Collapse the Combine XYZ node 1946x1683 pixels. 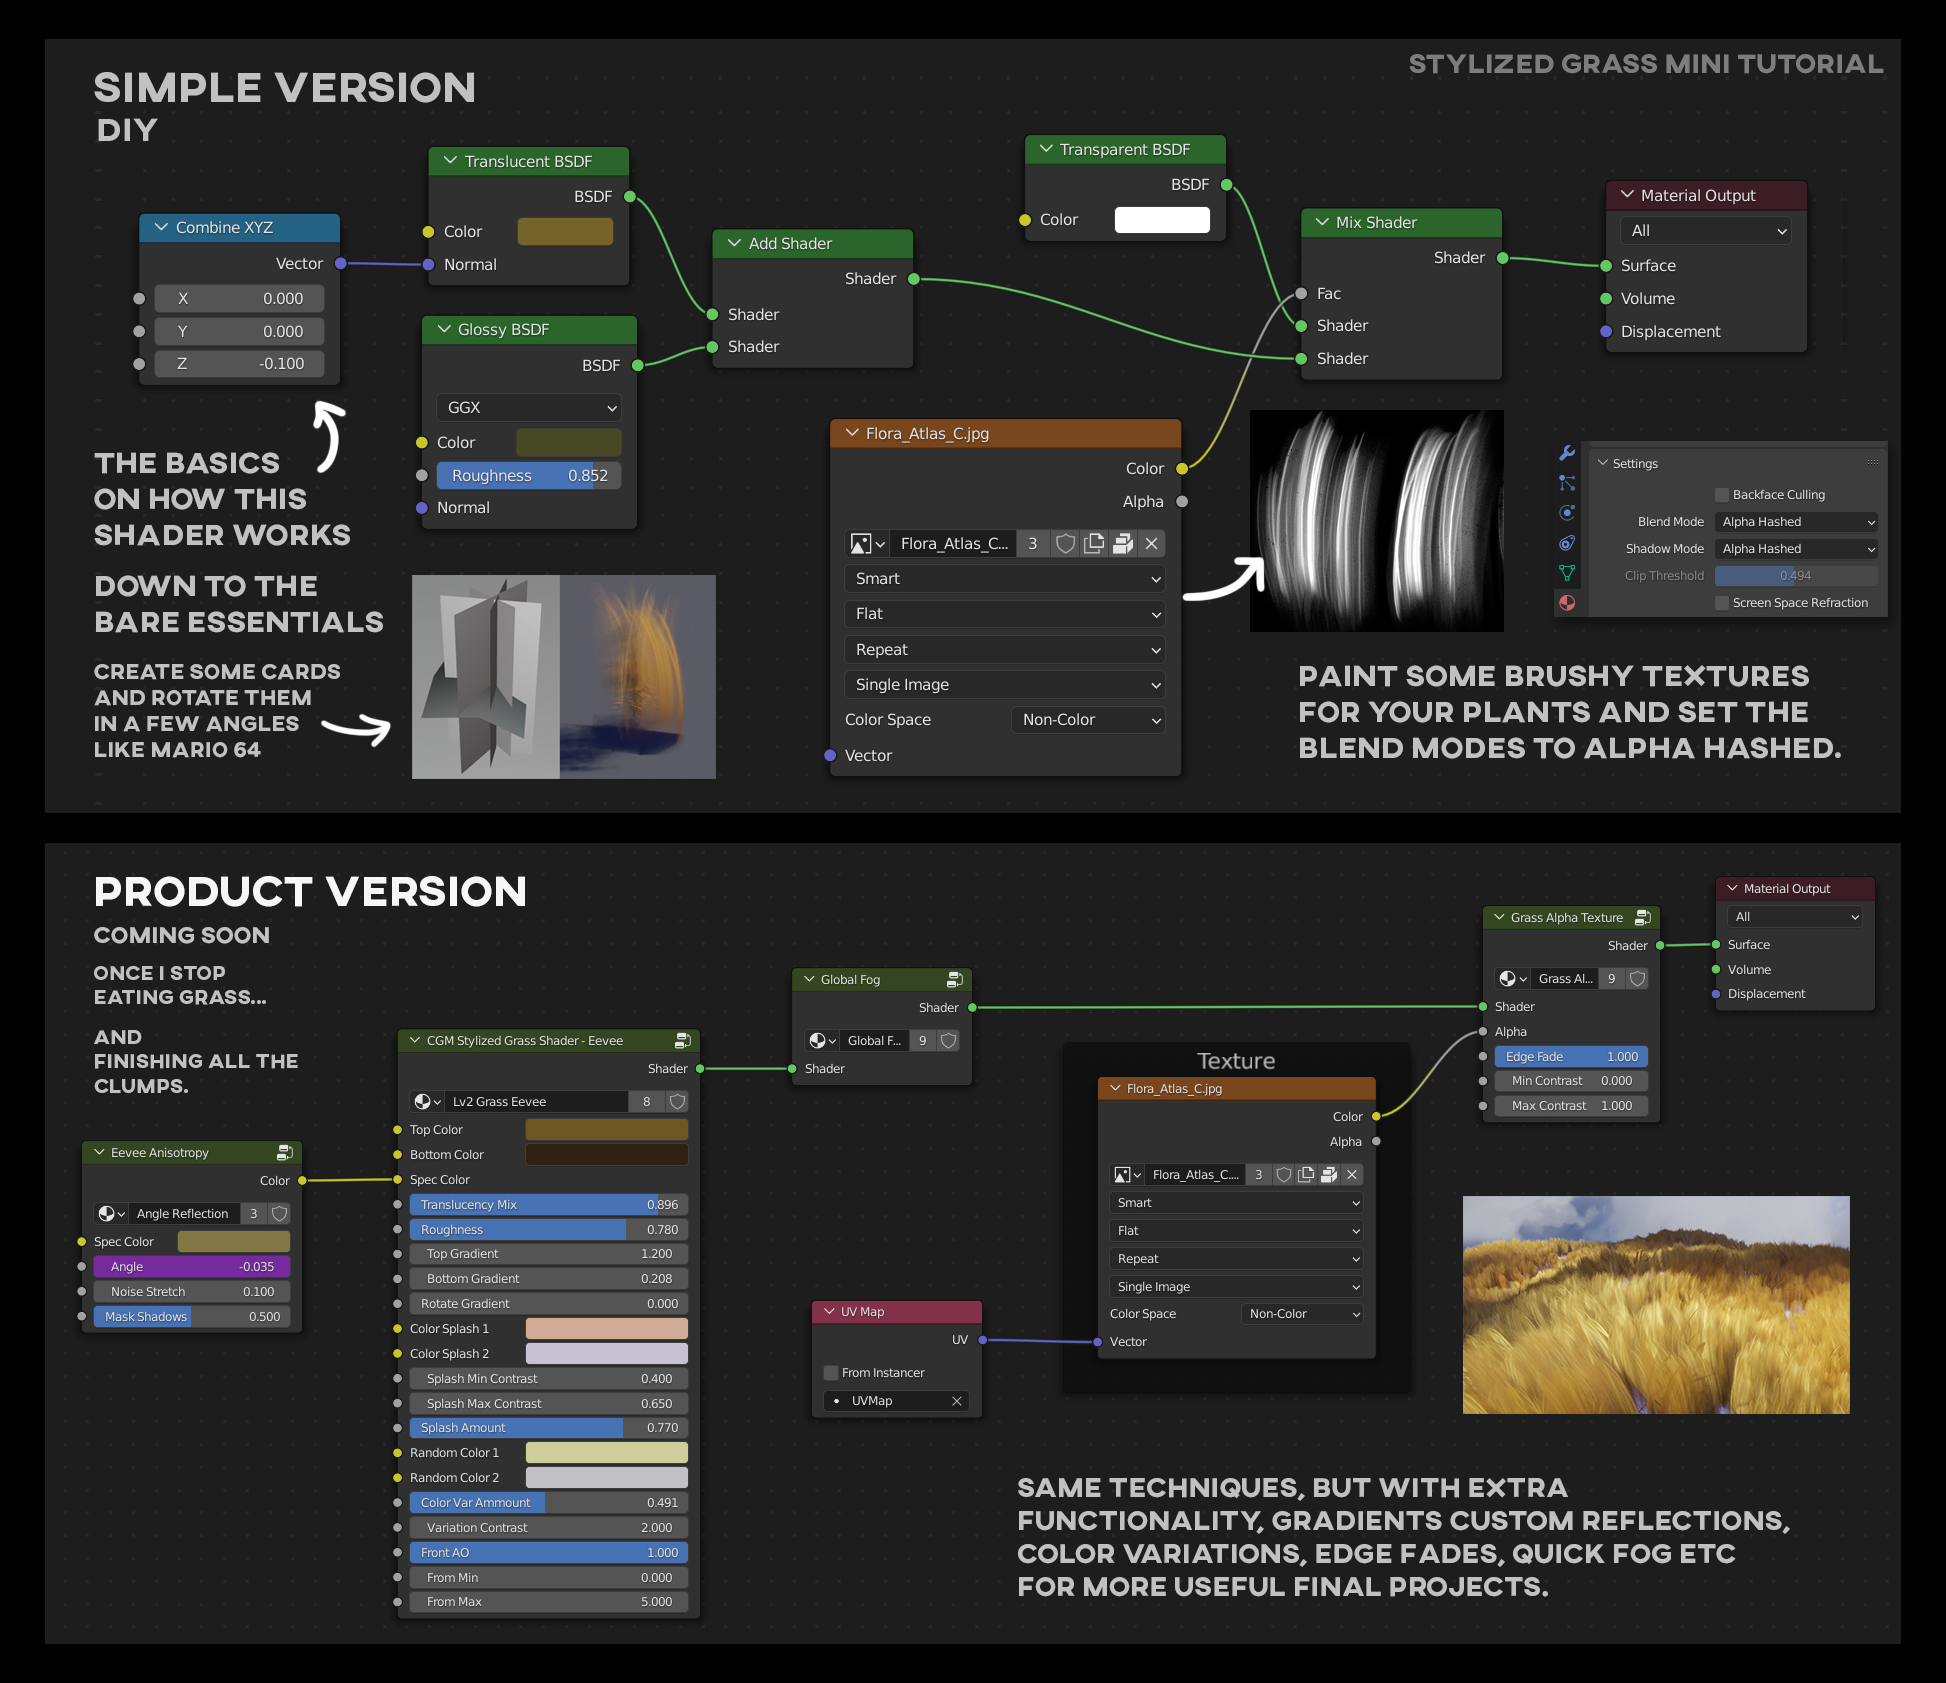pyautogui.click(x=161, y=228)
